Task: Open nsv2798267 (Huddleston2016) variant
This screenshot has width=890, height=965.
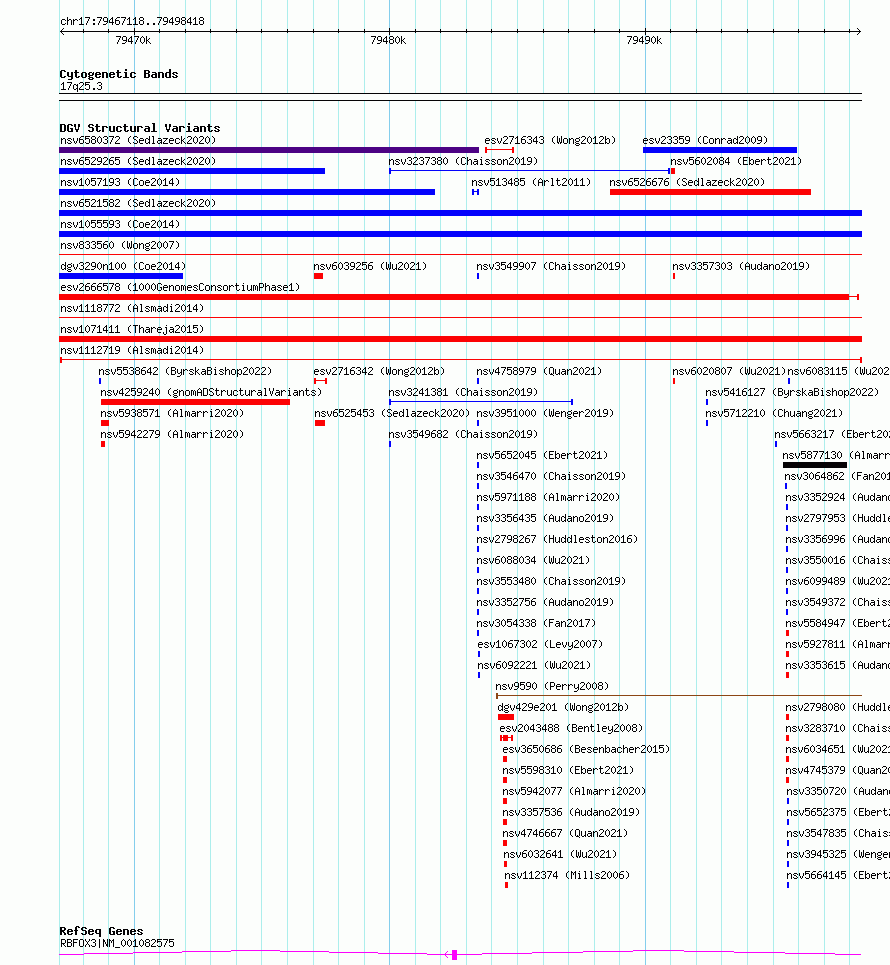Action: pyautogui.click(x=557, y=539)
